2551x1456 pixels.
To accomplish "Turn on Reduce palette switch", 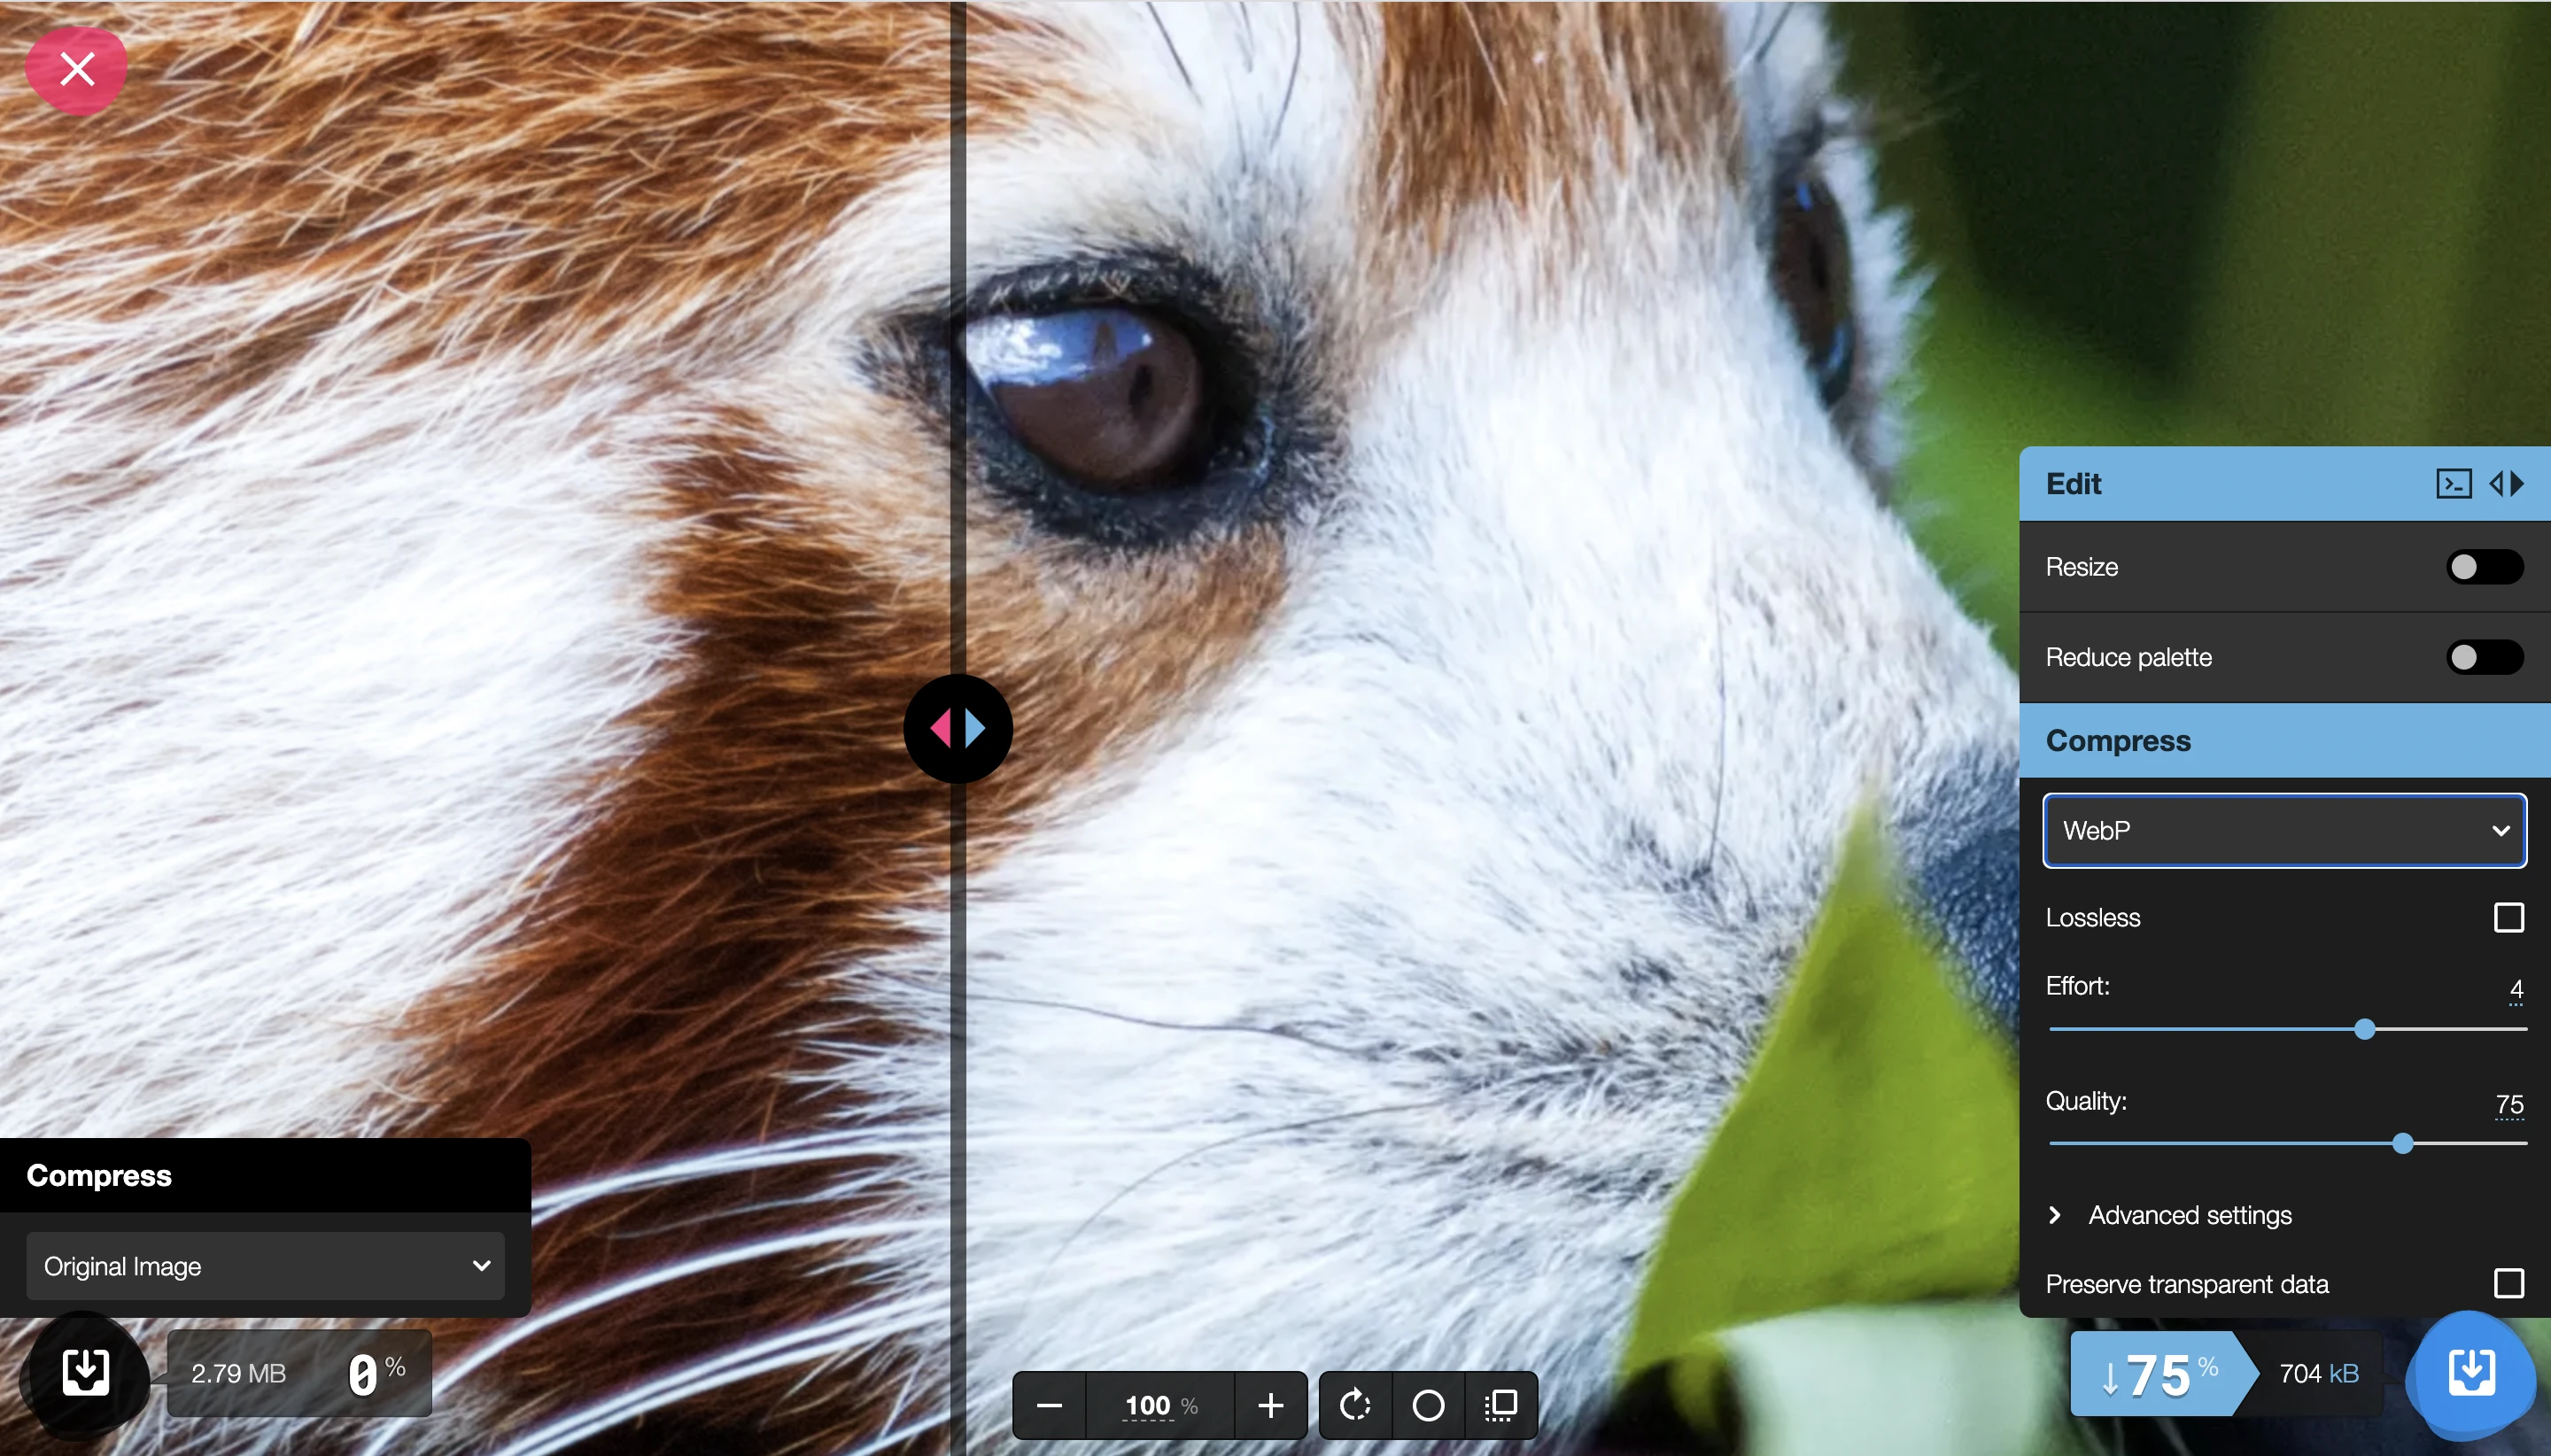I will [x=2484, y=657].
